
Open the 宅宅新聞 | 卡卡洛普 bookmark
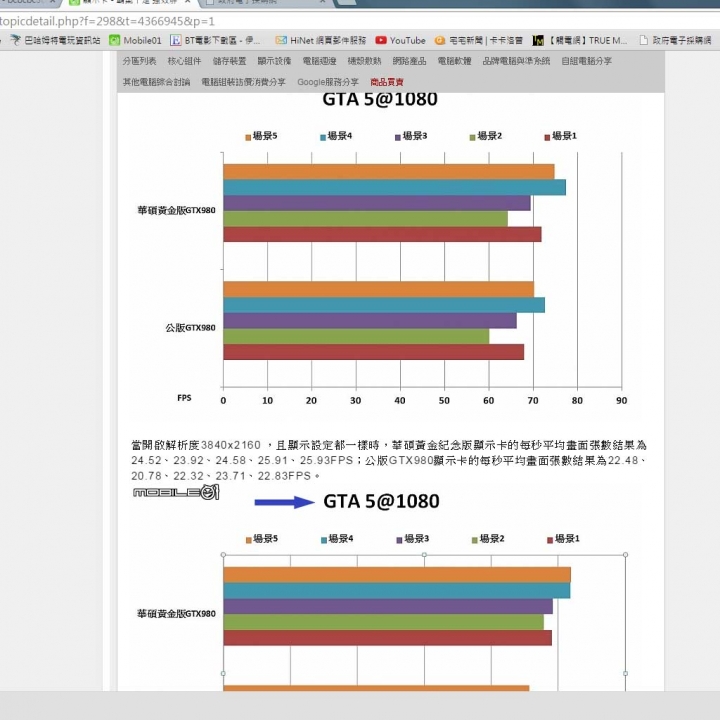pos(478,40)
